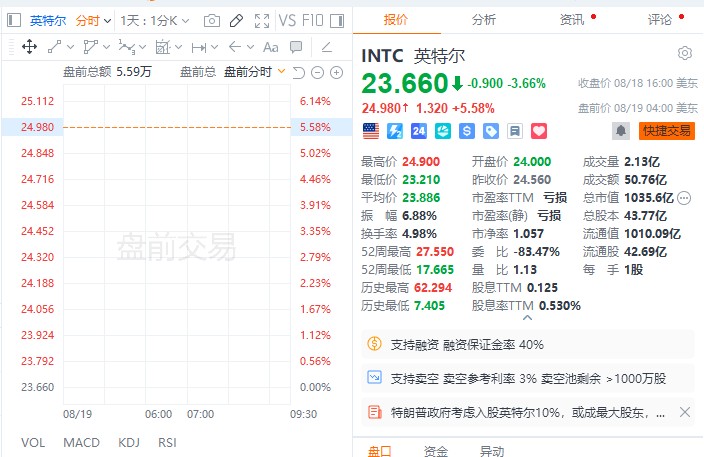
Task: Toggle the left sidebar panel icon
Action: (x=14, y=20)
